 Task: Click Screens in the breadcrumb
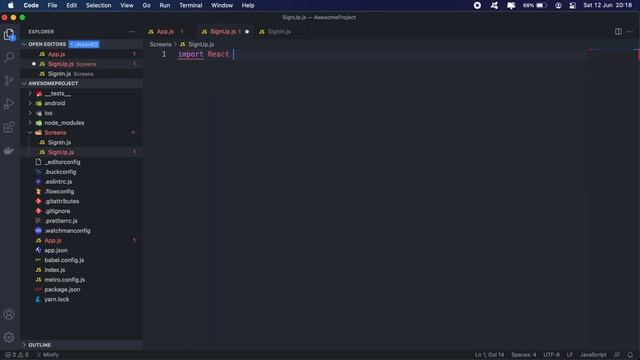160,44
